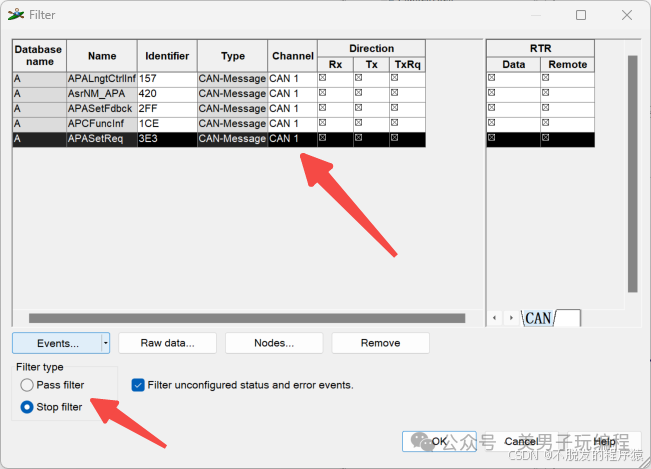Toggle Filter unconfigured status and error events
651x469 pixels.
coord(138,385)
